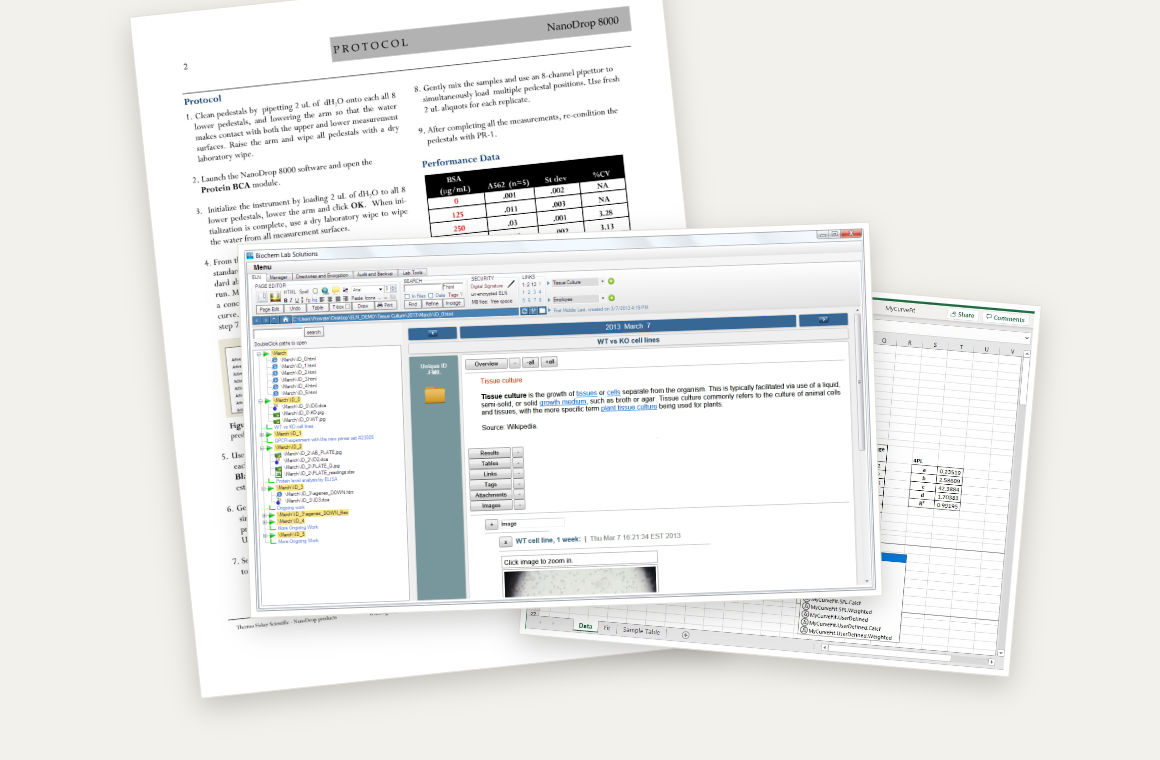The height and width of the screenshot is (760, 1160).
Task: Go up one level in path bar
Action: pos(274,319)
